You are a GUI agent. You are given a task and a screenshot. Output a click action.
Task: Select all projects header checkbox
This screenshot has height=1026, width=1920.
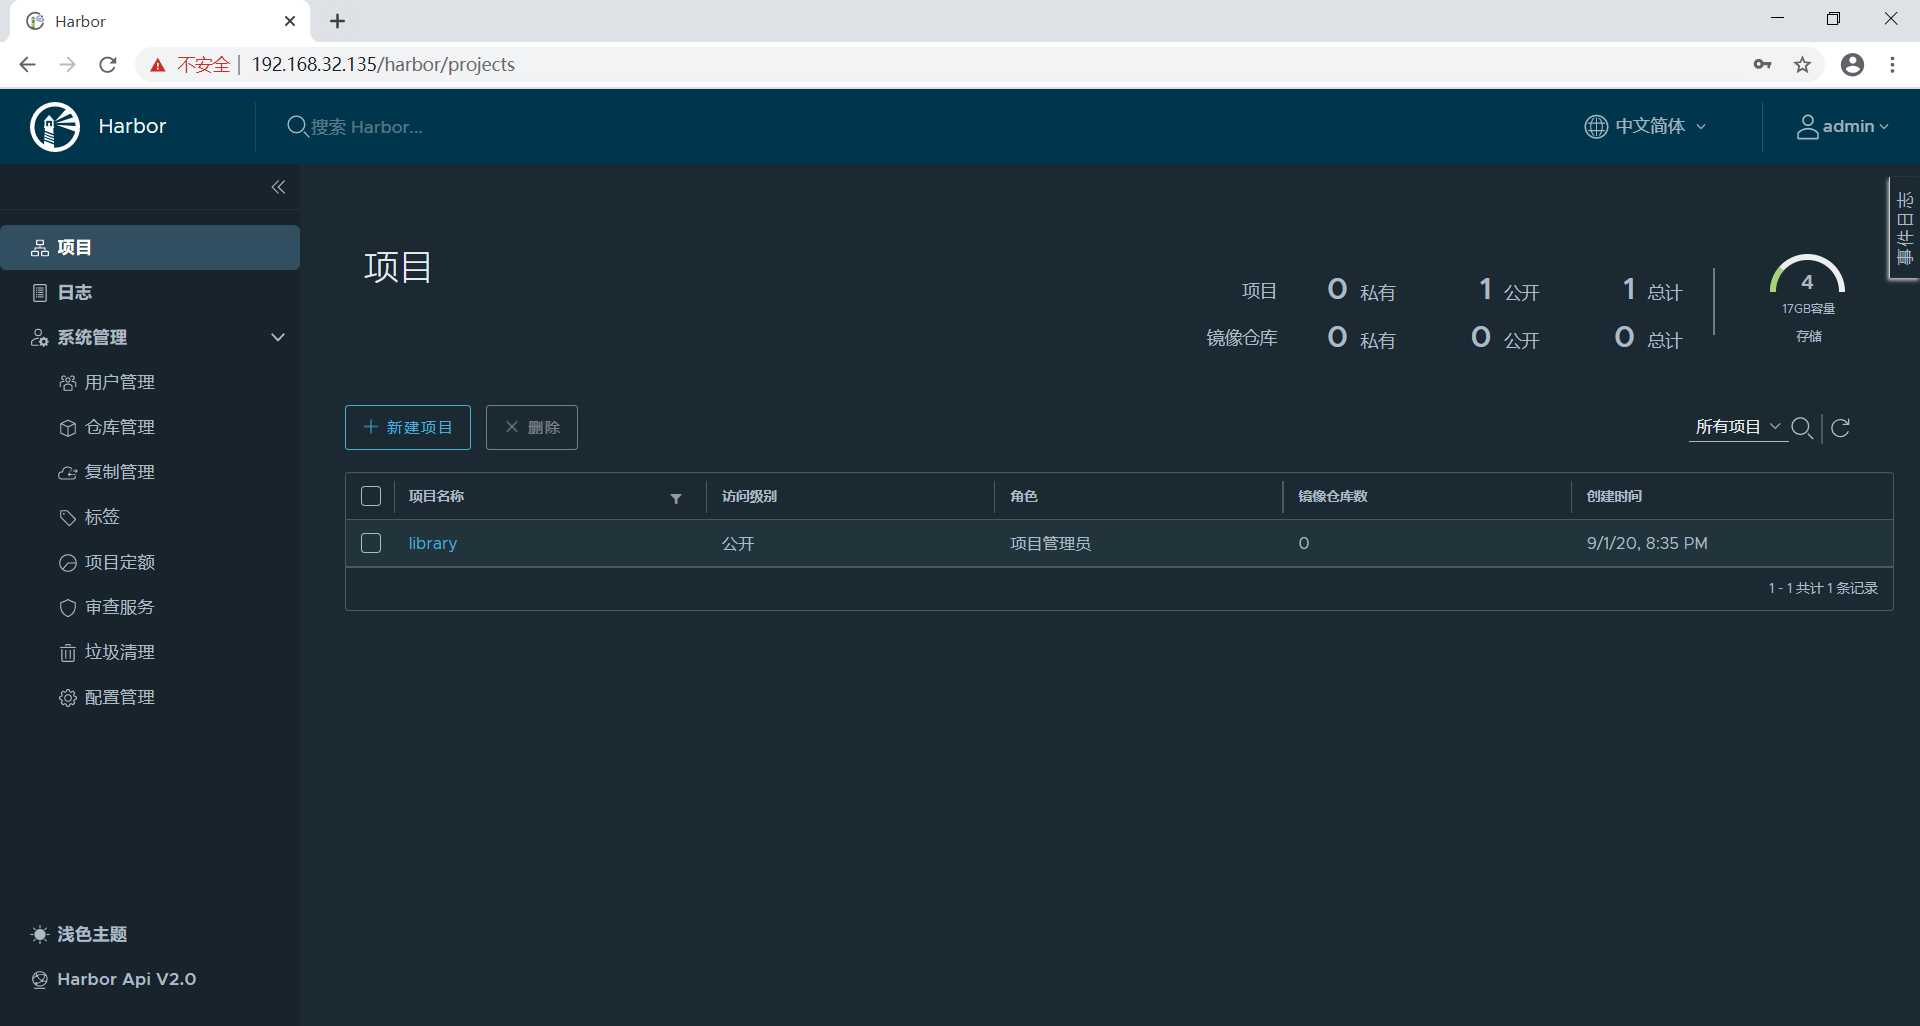pos(371,496)
